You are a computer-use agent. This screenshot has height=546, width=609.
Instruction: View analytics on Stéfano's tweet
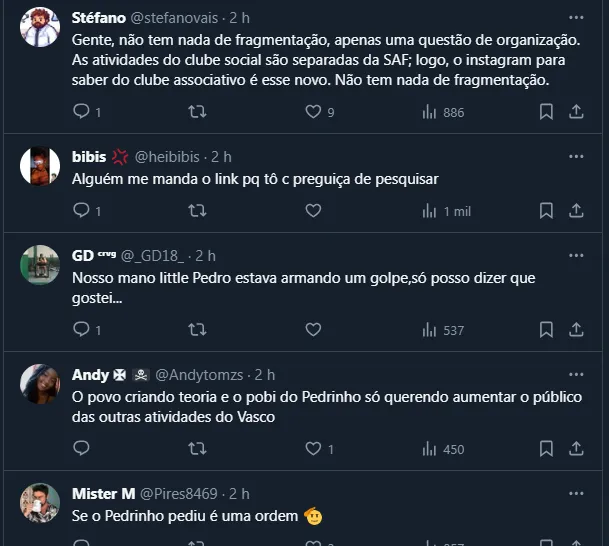tap(430, 112)
